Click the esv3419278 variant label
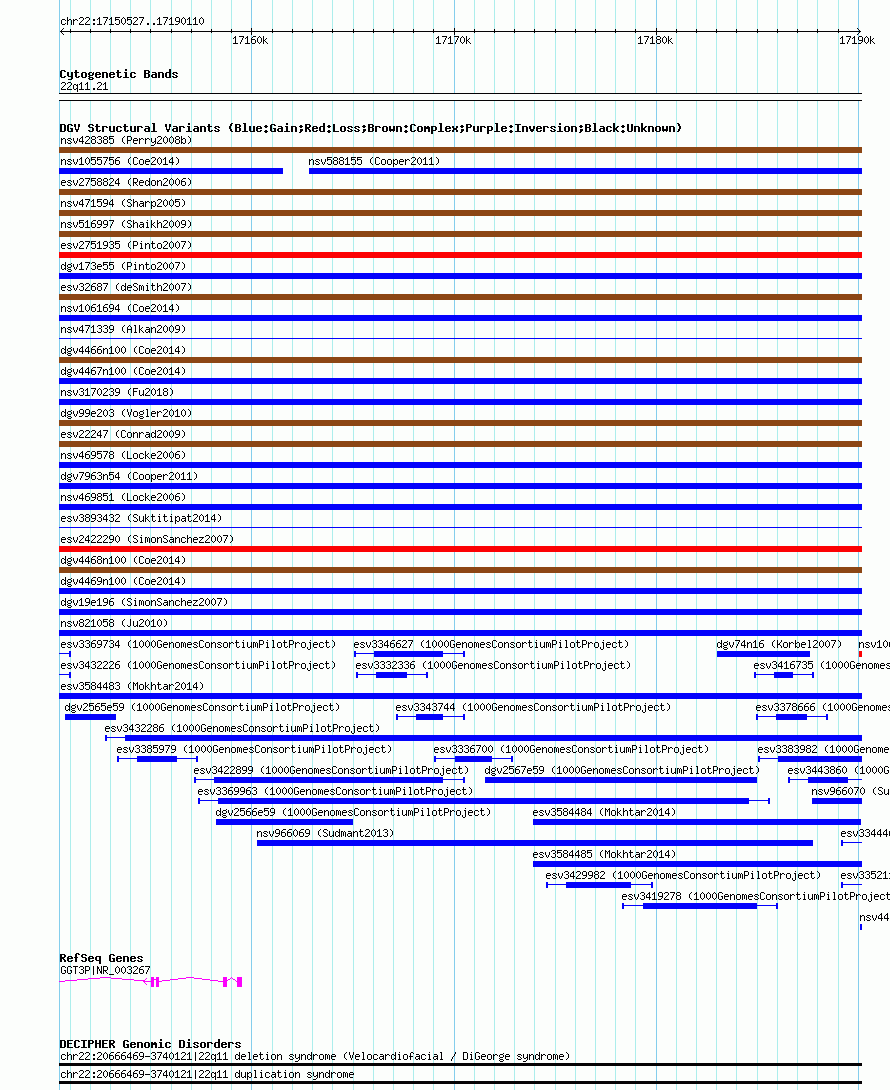The height and width of the screenshot is (1090, 890). (x=755, y=896)
